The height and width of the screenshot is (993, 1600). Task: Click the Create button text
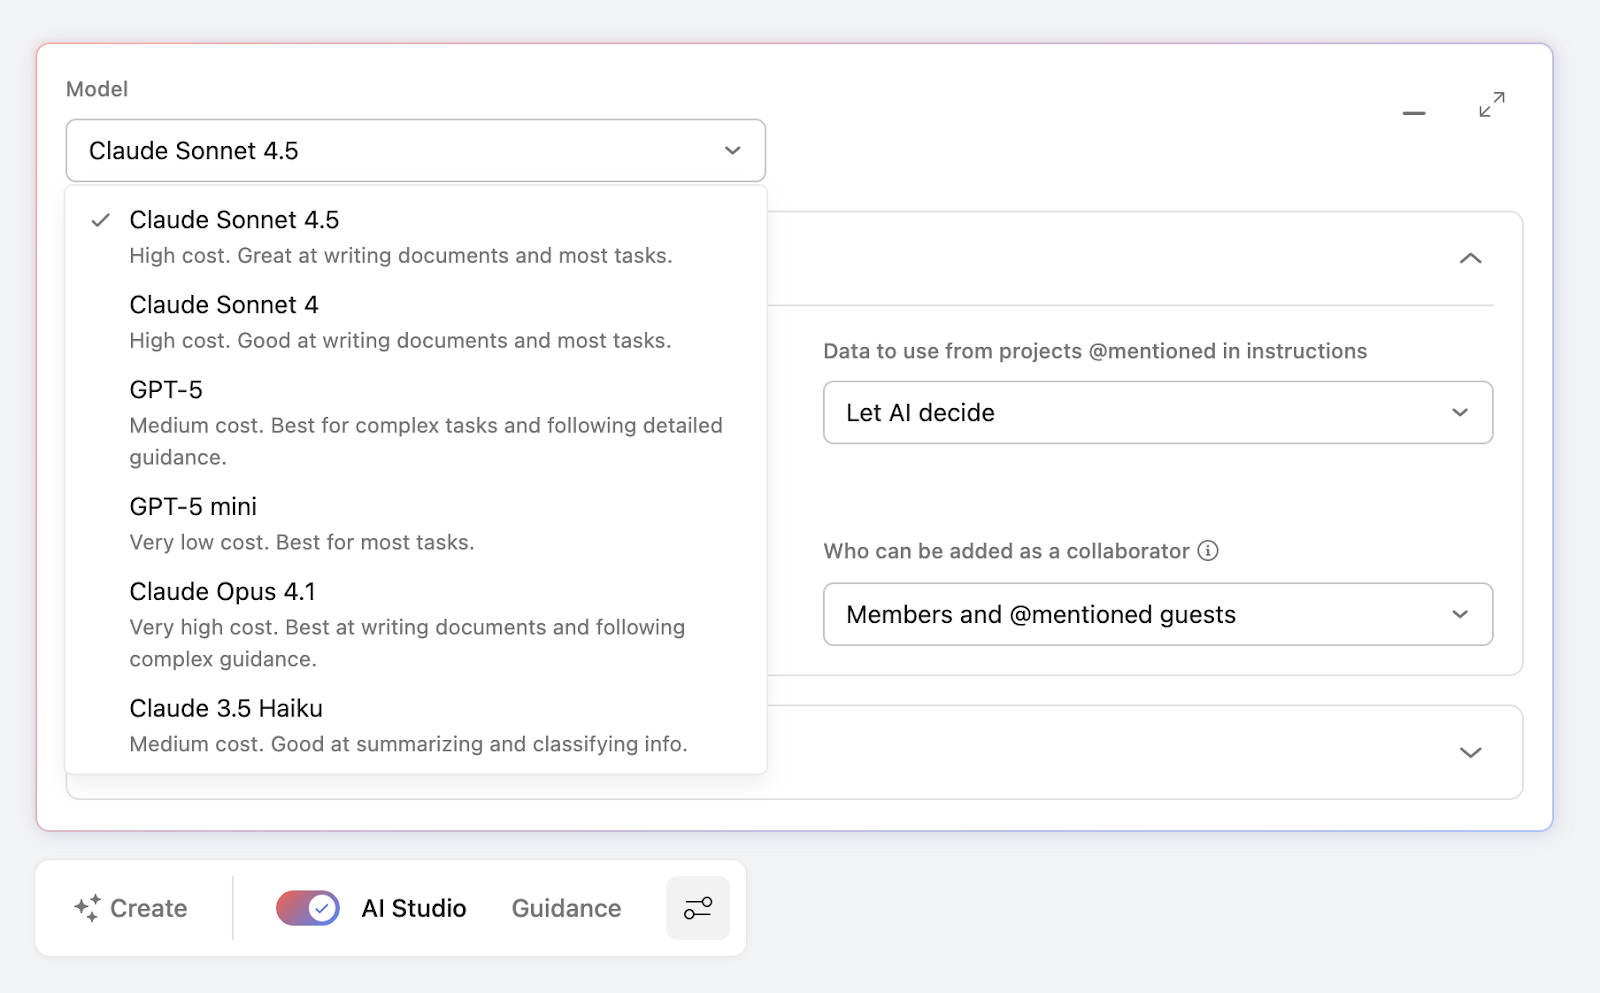pos(148,908)
